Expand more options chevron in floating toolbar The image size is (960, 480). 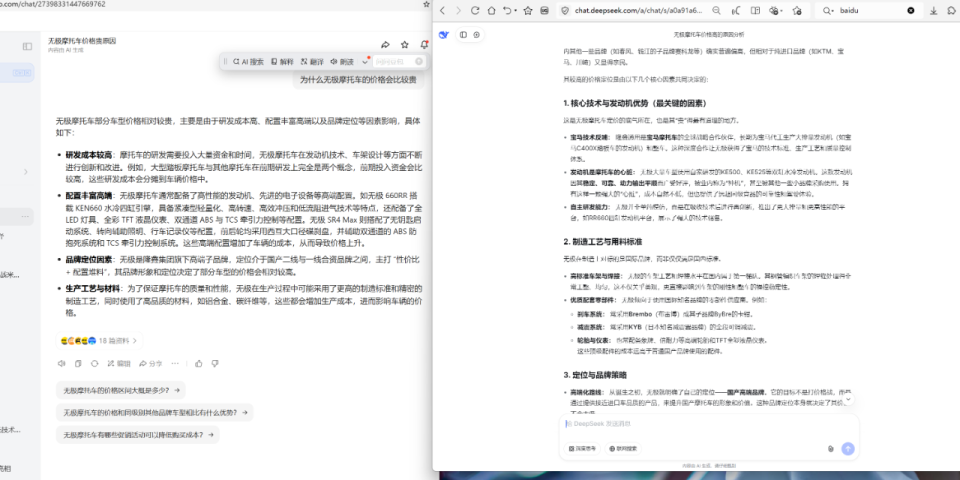click(x=366, y=62)
